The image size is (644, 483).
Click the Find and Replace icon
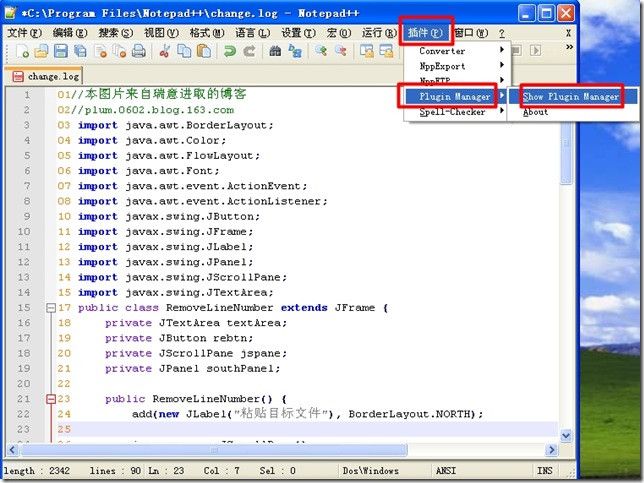click(x=295, y=51)
